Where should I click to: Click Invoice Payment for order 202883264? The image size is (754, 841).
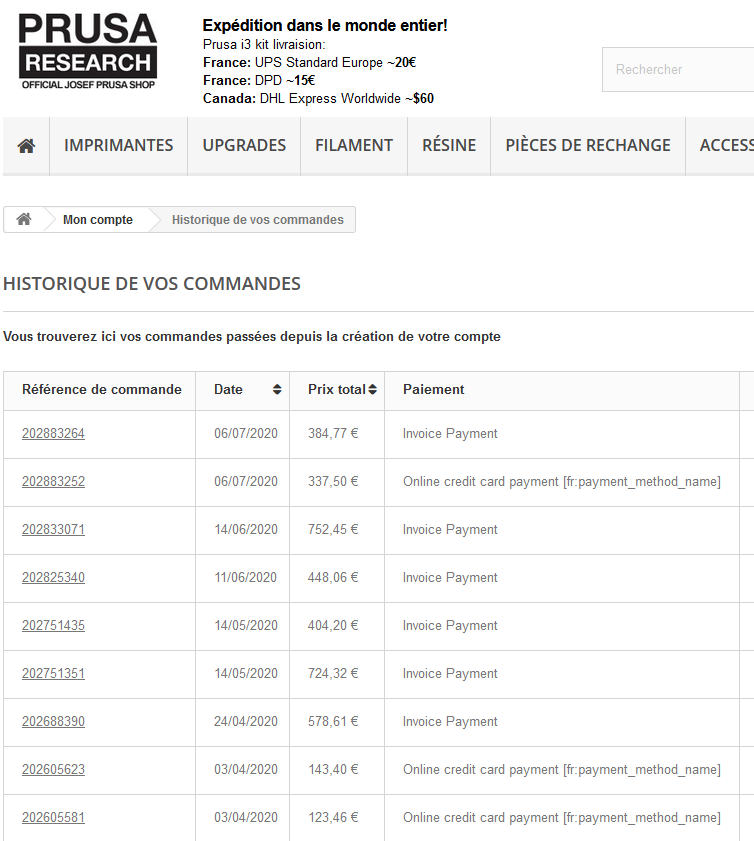[x=450, y=433]
